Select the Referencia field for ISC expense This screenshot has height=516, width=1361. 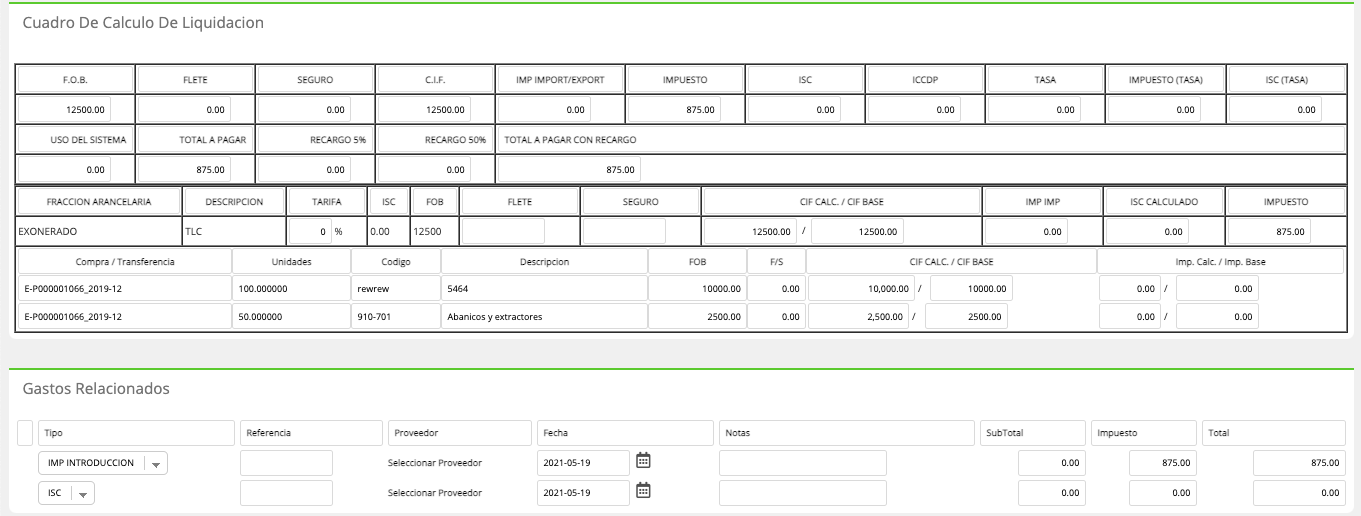pyautogui.click(x=286, y=493)
